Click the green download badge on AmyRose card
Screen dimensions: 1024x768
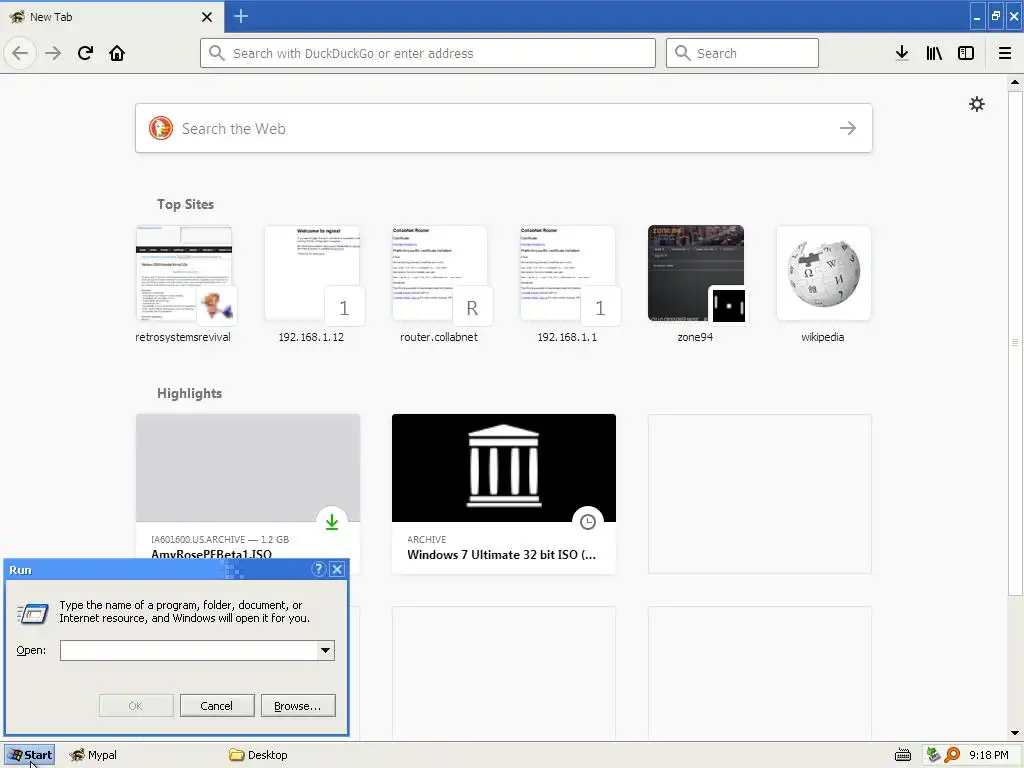(x=332, y=522)
